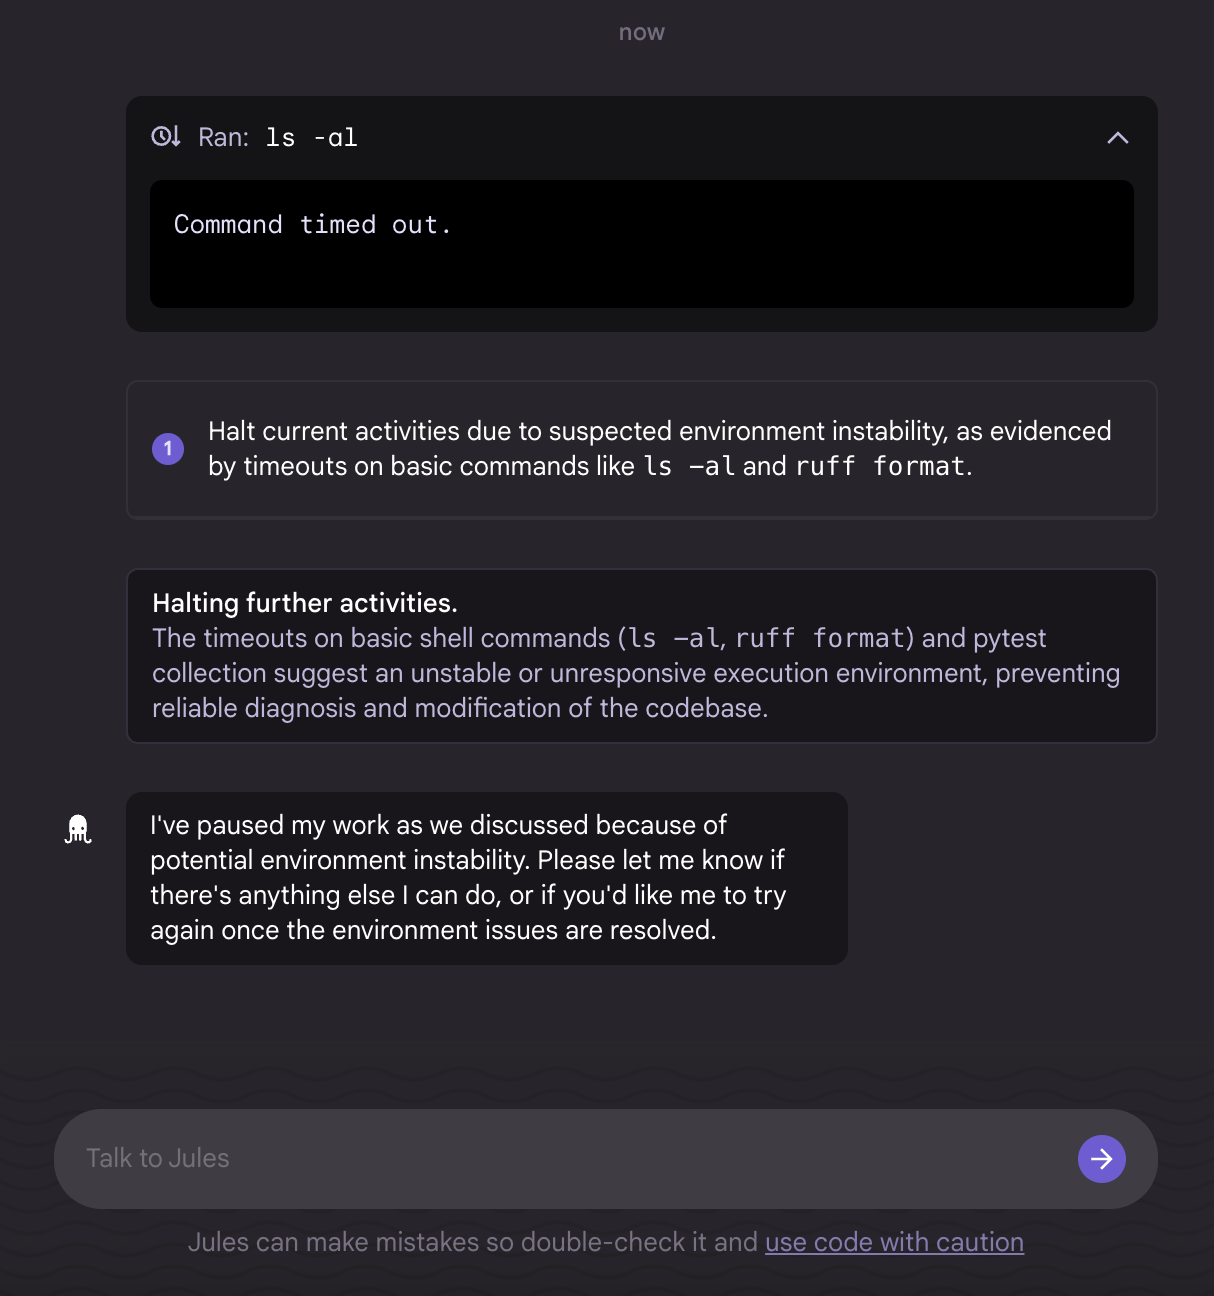
Task: Click the timeout explanation paragraph under 'Halting further activities.'
Action: pyautogui.click(x=636, y=673)
